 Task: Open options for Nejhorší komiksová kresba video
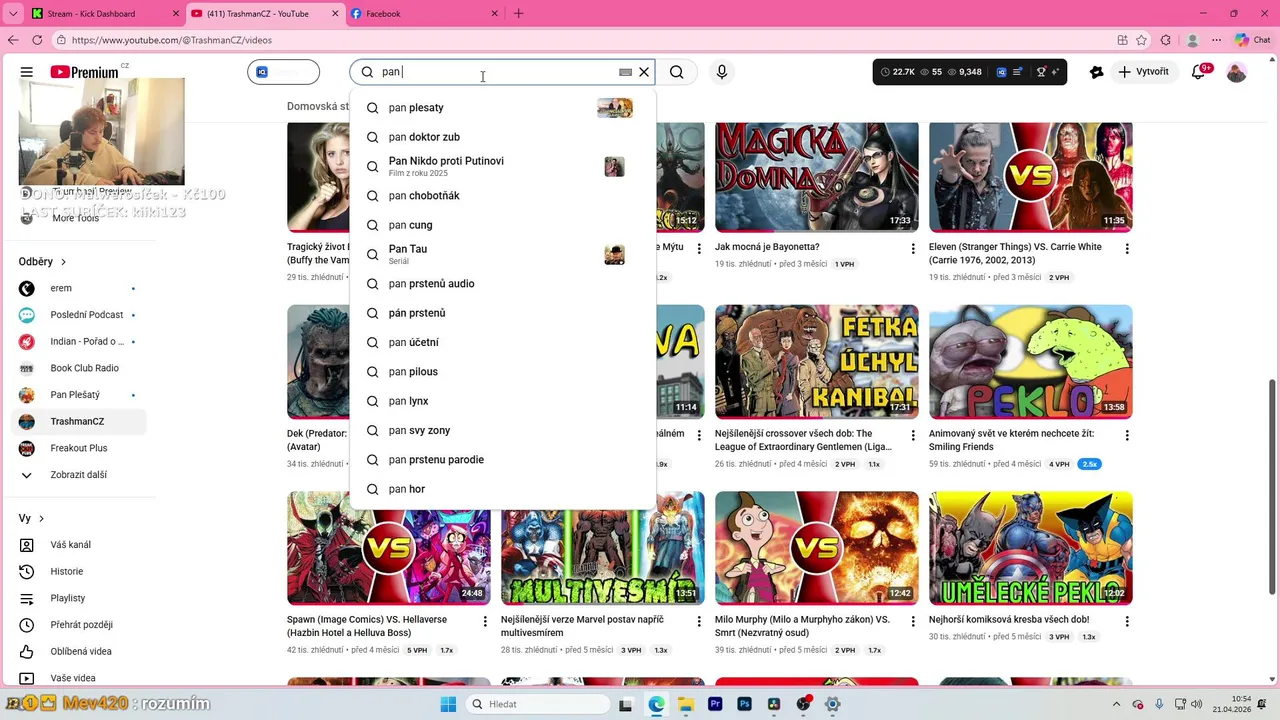[1127, 621]
